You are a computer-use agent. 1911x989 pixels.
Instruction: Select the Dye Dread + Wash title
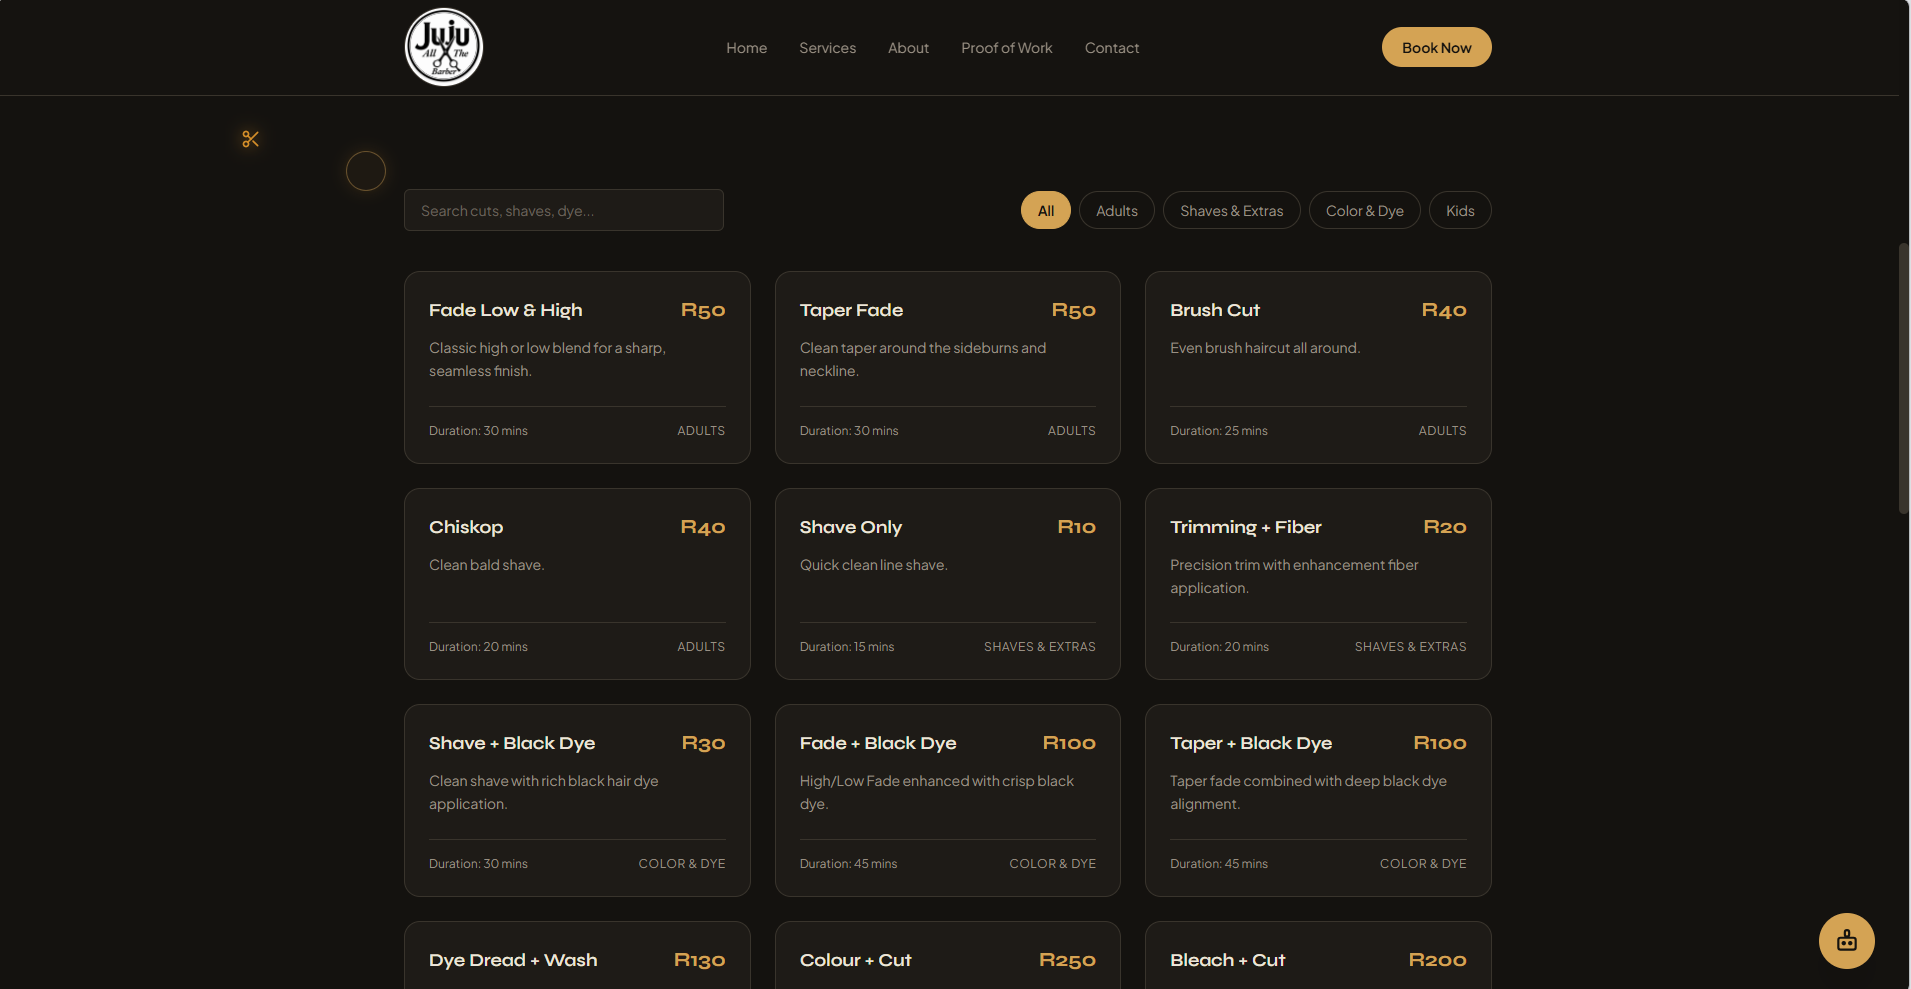pyautogui.click(x=513, y=960)
